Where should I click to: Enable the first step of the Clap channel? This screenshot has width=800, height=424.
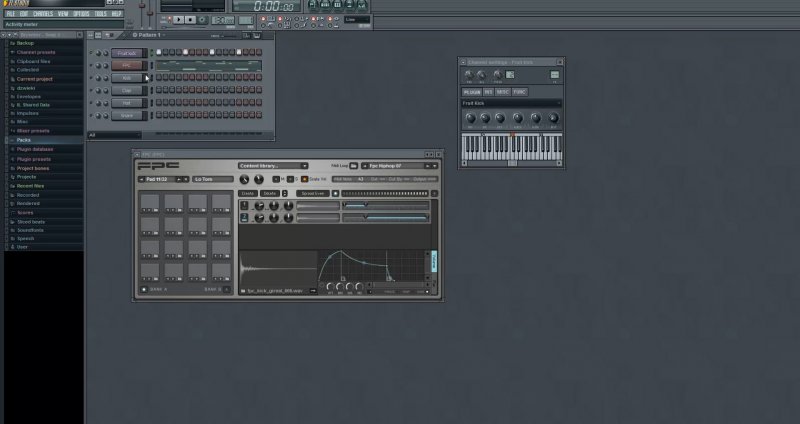click(x=157, y=90)
